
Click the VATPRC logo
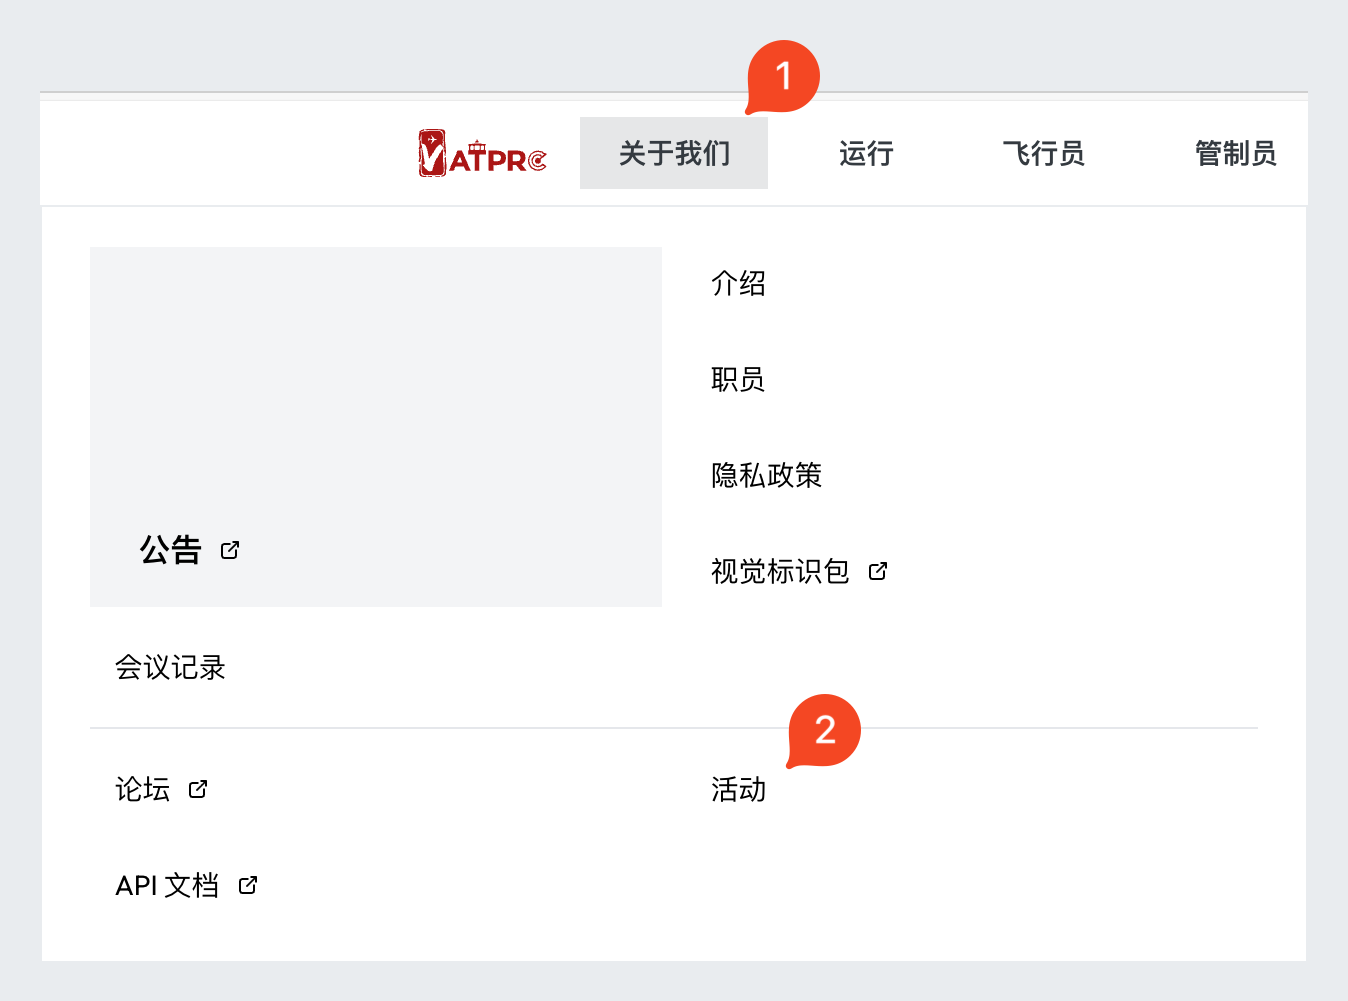(482, 154)
